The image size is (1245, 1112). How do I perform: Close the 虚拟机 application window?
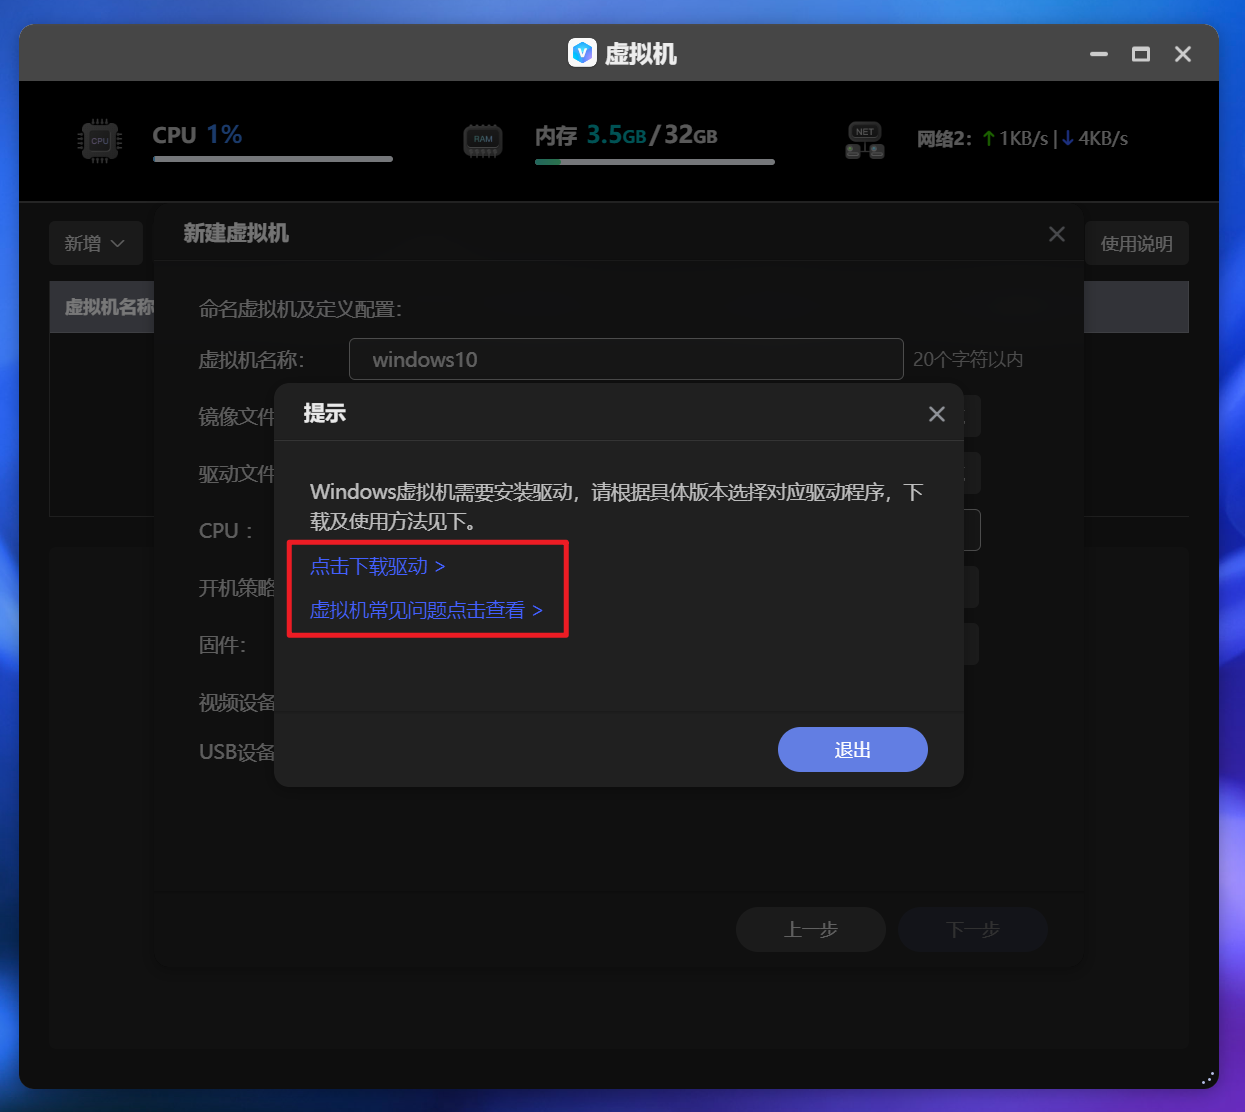pyautogui.click(x=1183, y=54)
